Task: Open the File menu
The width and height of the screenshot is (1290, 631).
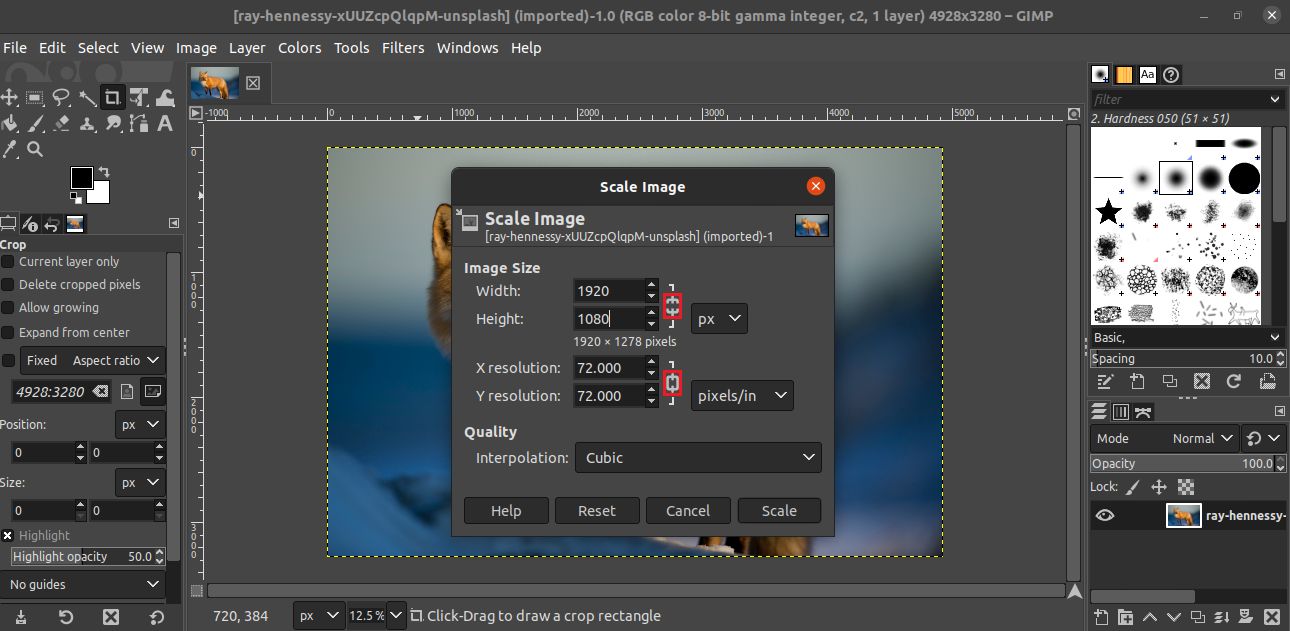Action: coord(15,48)
